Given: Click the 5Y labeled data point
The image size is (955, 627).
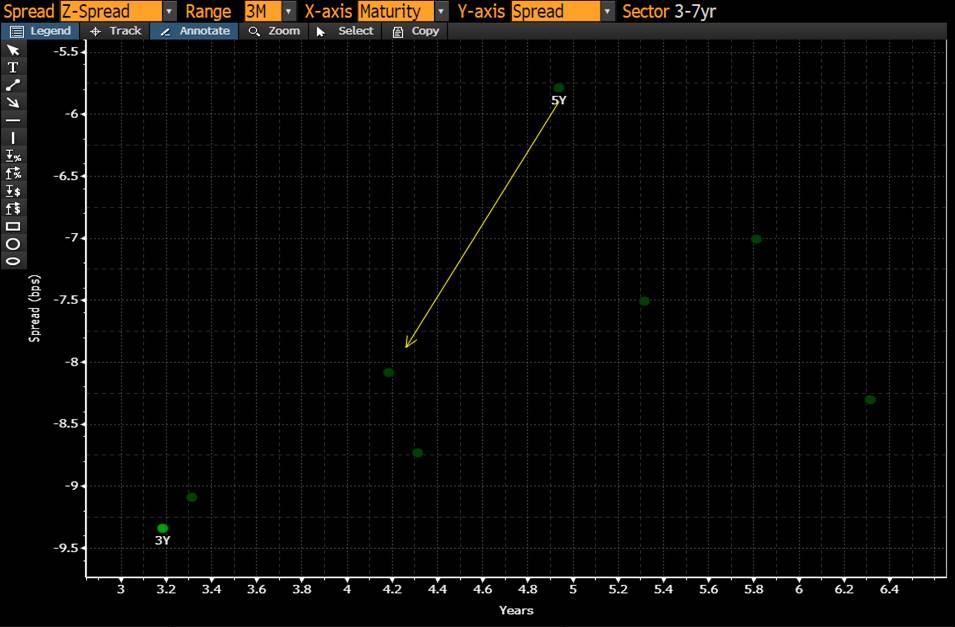Looking at the screenshot, I should point(559,88).
